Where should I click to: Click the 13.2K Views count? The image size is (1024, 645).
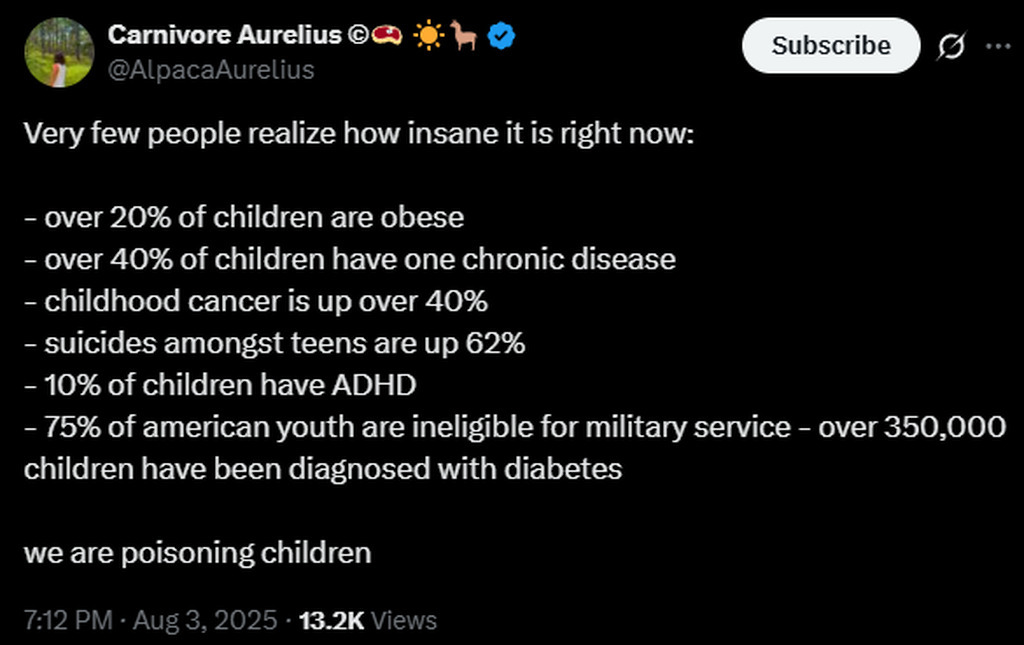pos(368,620)
